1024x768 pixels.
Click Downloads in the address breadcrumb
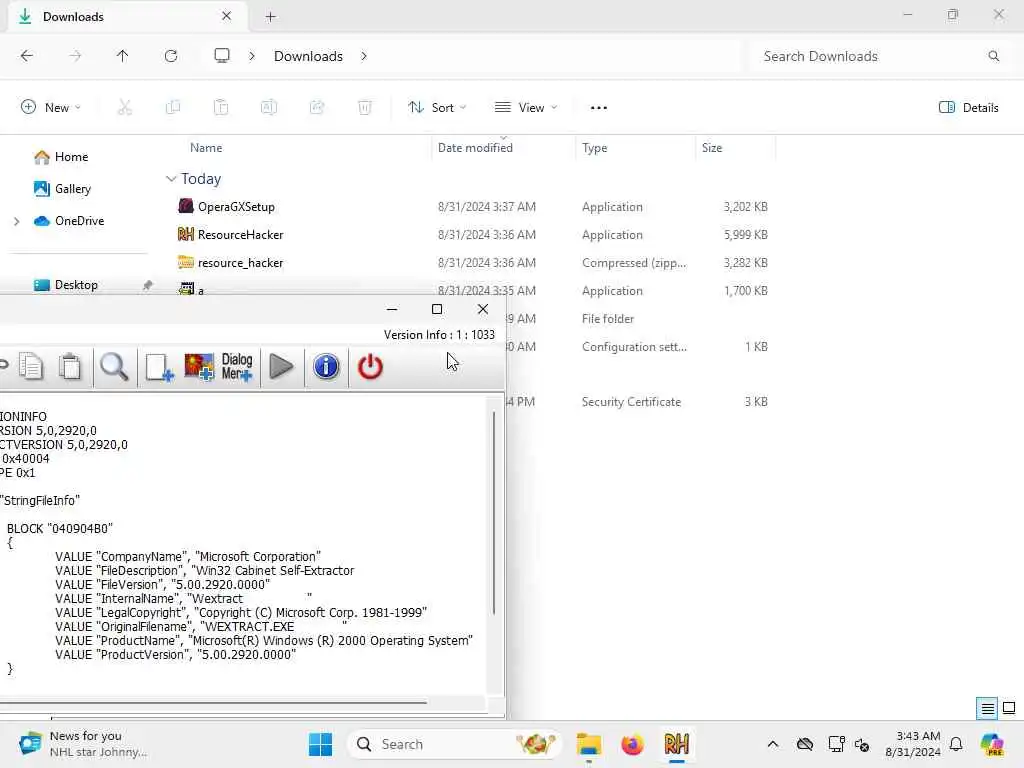tap(308, 56)
